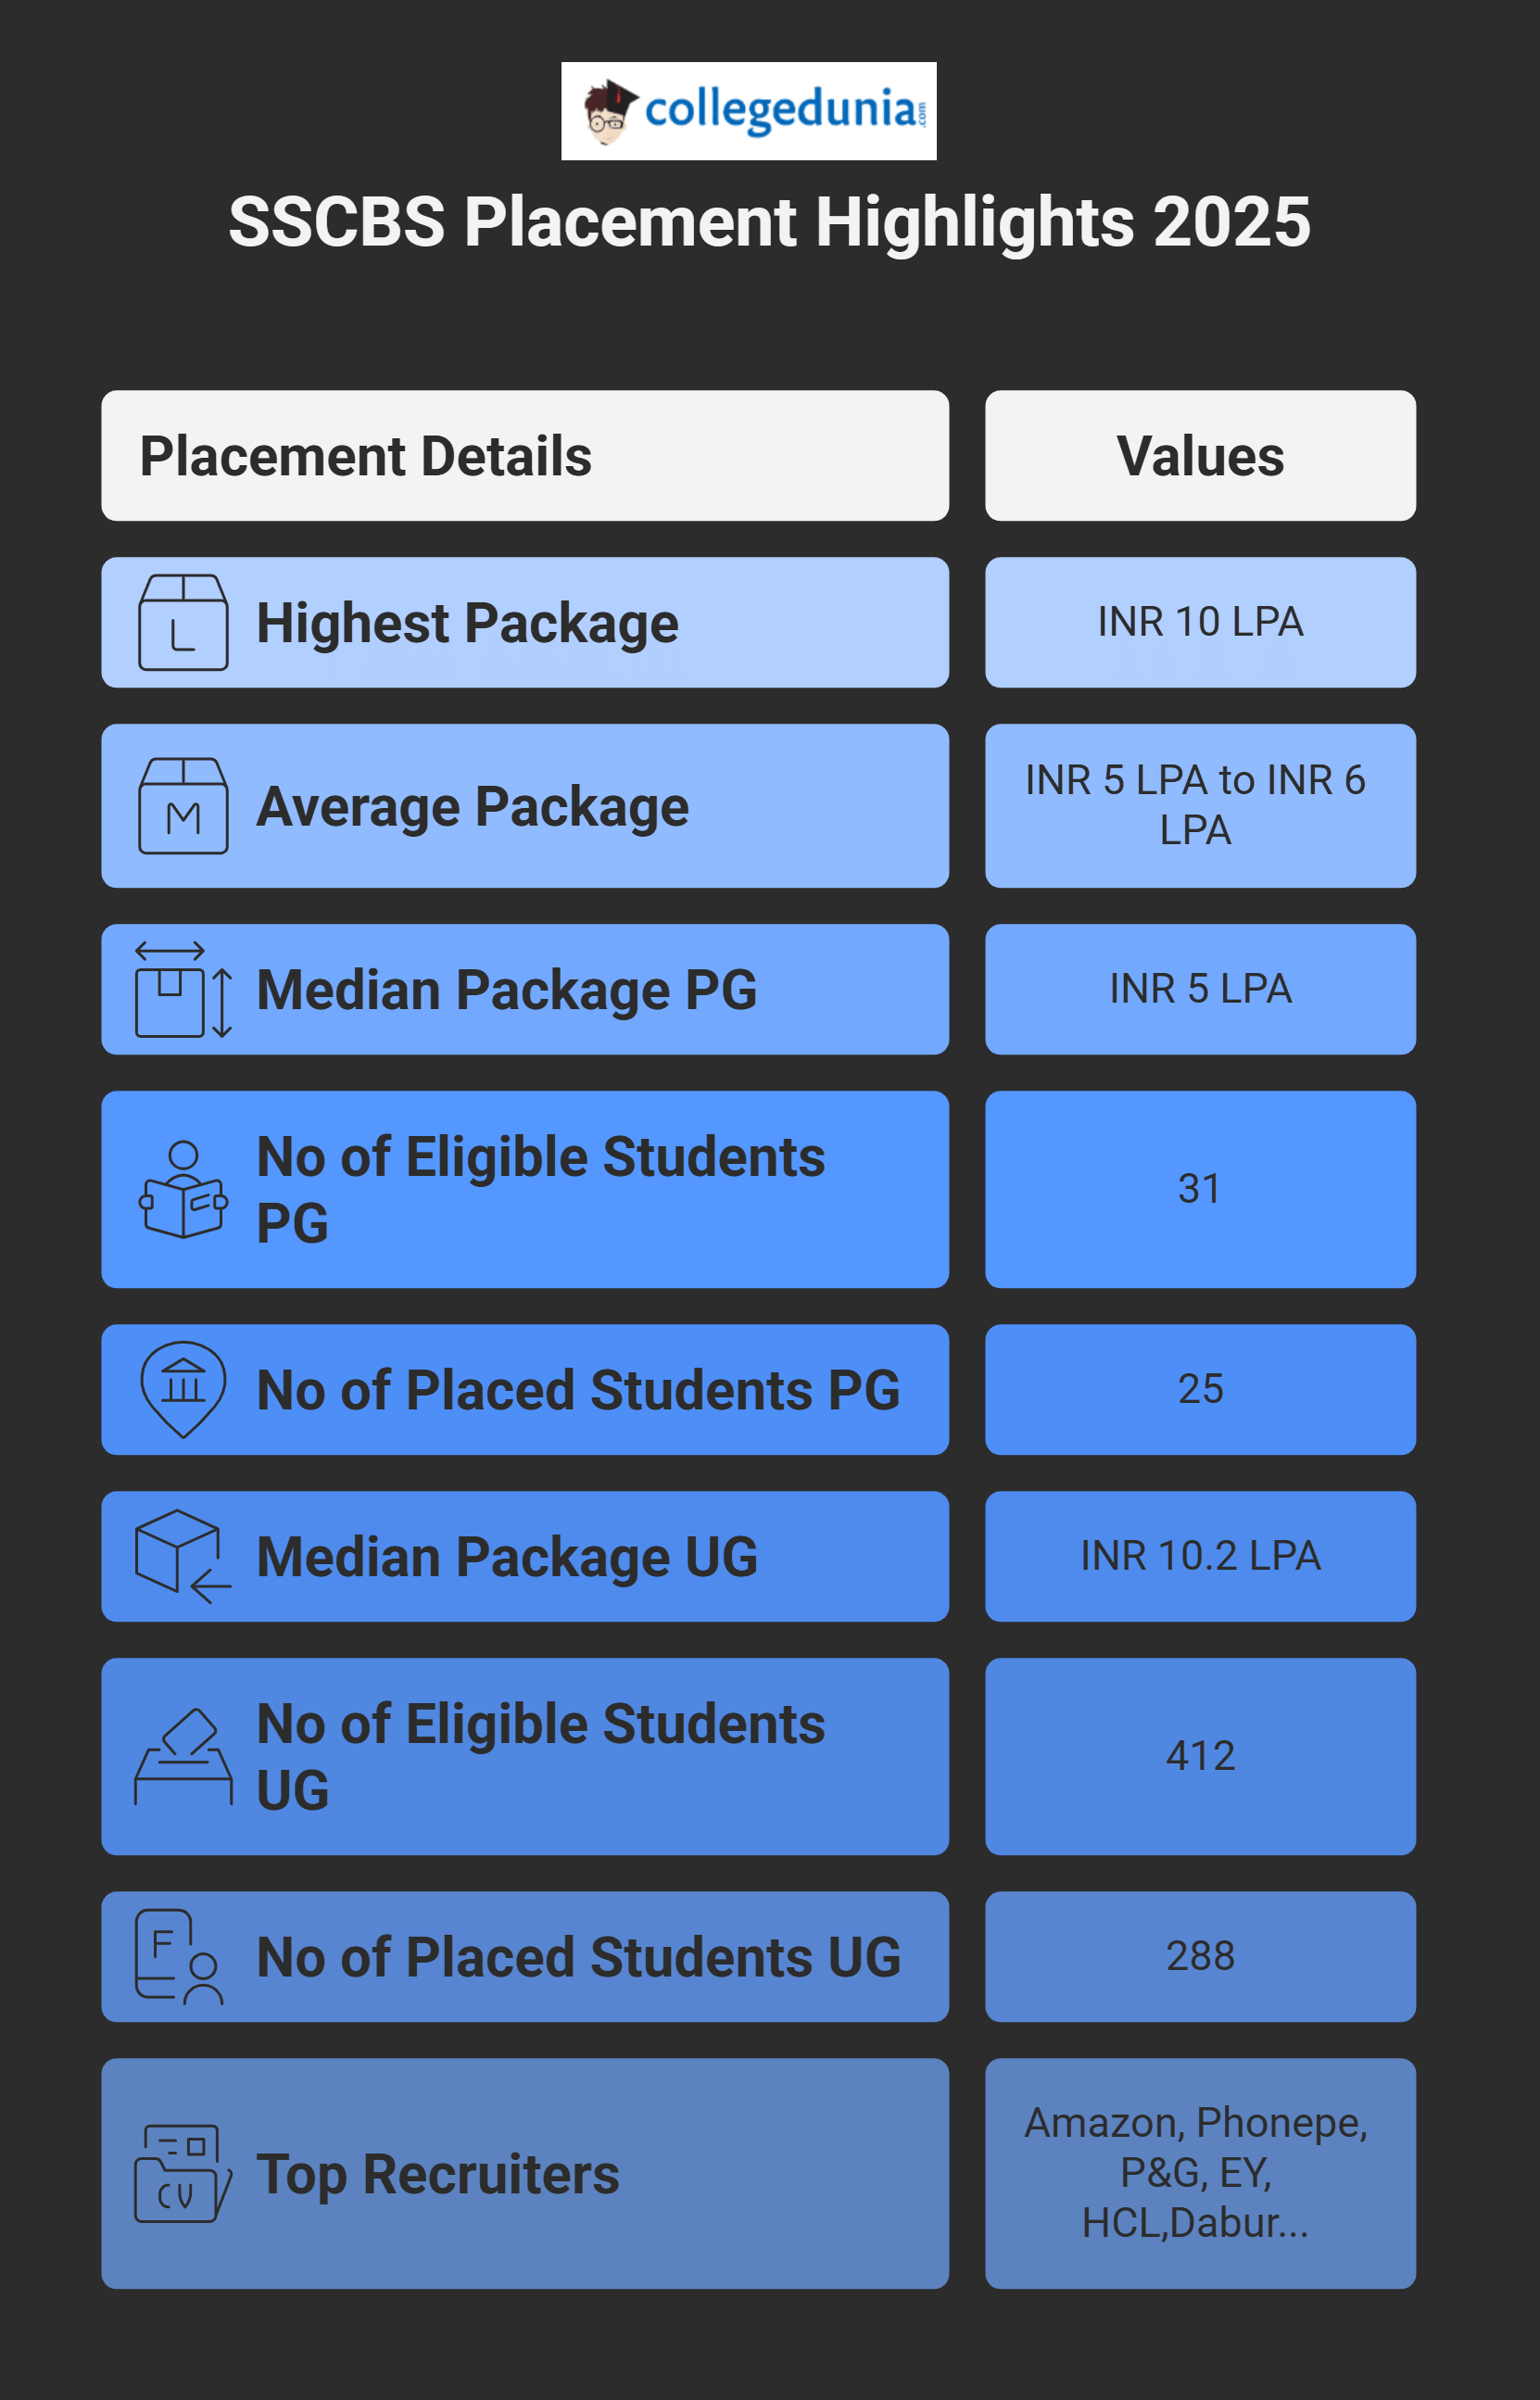Click the M box icon beside Average Package
The width and height of the screenshot is (1540, 2400).
click(x=183, y=806)
